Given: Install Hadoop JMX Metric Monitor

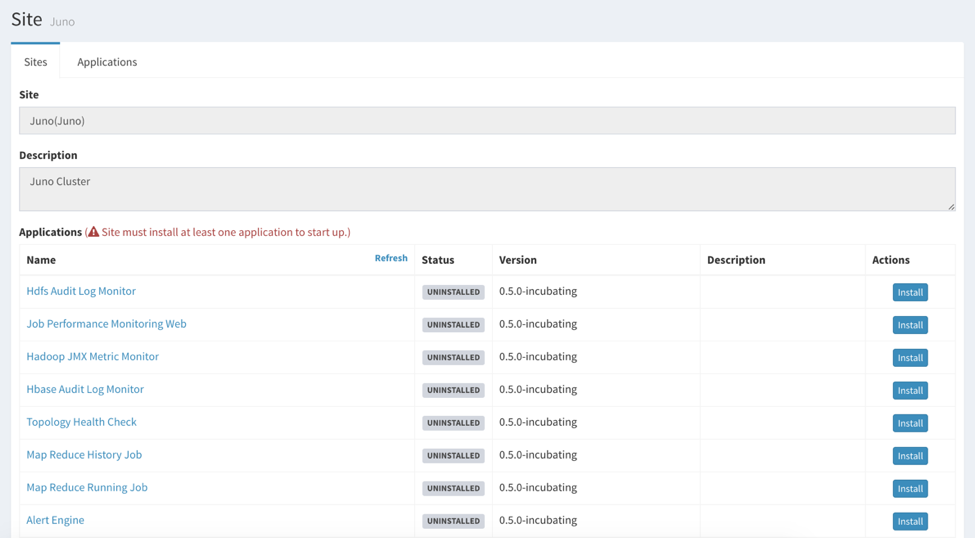Looking at the screenshot, I should coord(909,358).
